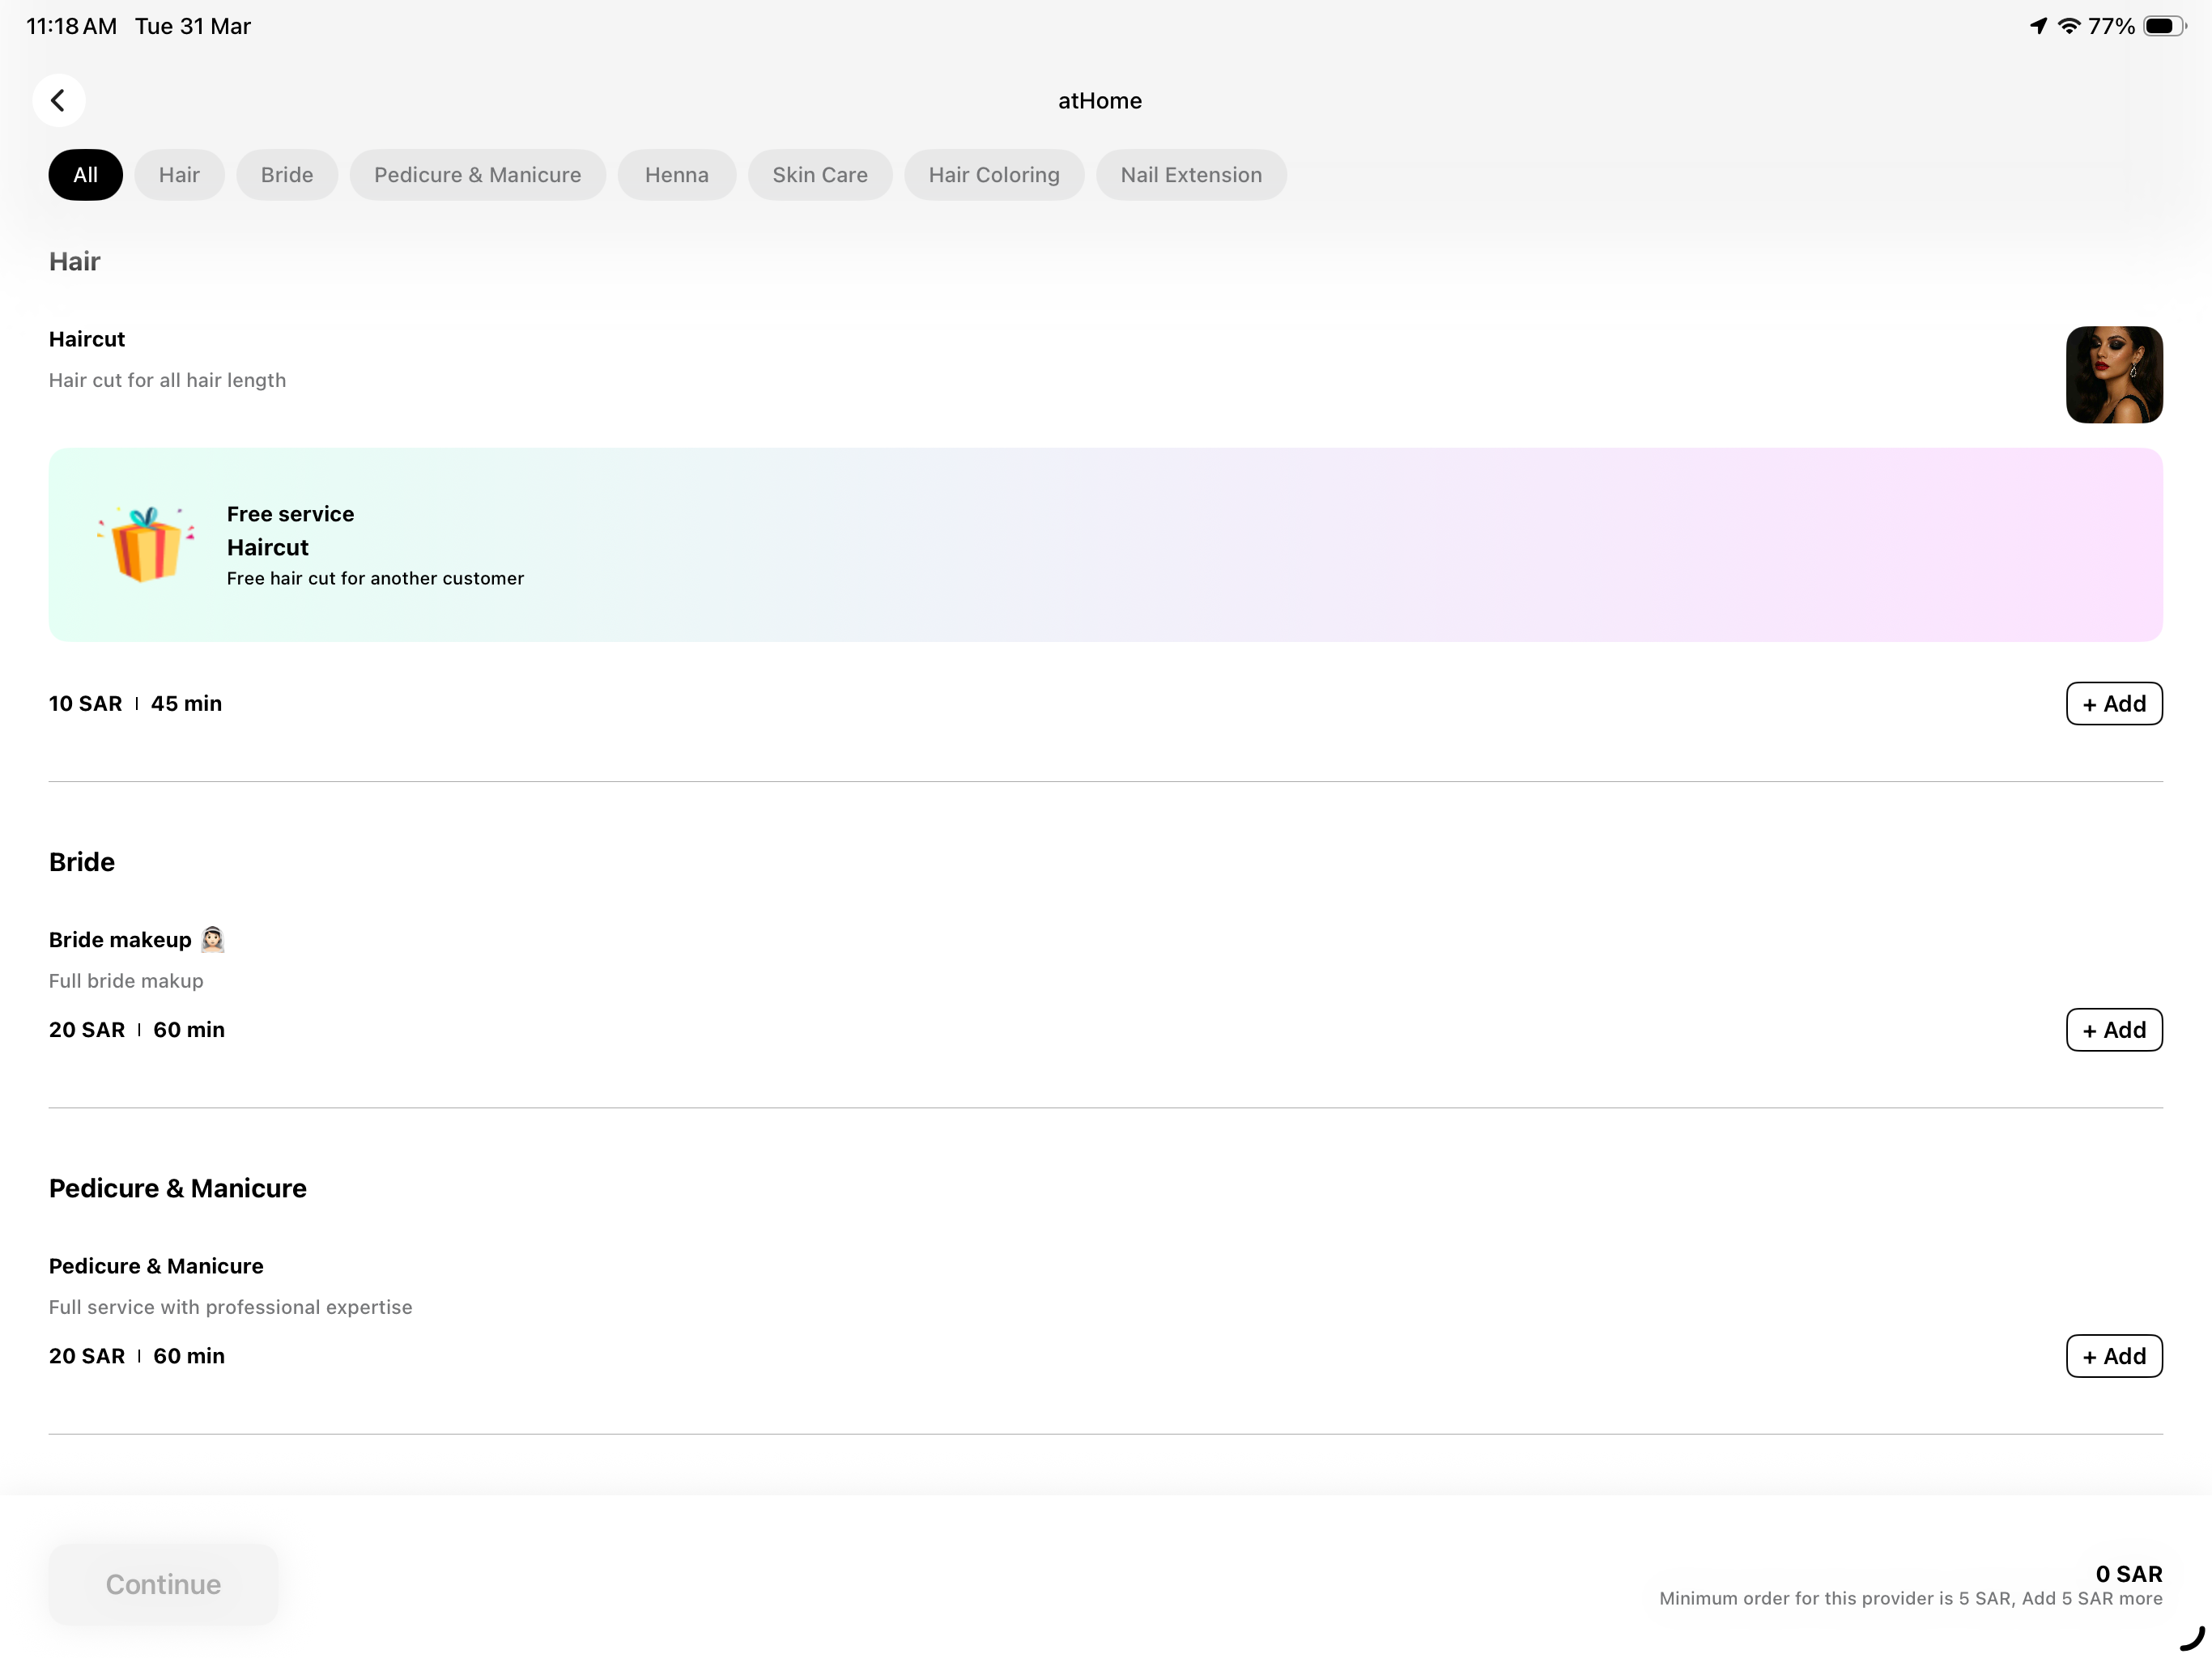The height and width of the screenshot is (1658, 2212).
Task: Tap the atHome page title
Action: [x=1100, y=101]
